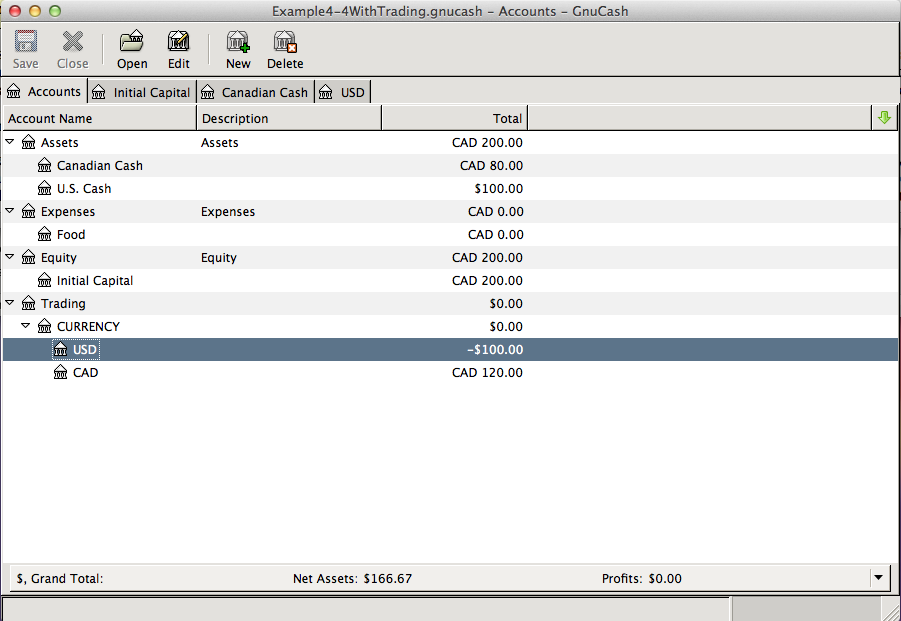Switch to the Initial Capital tab
This screenshot has width=901, height=621.
click(142, 92)
